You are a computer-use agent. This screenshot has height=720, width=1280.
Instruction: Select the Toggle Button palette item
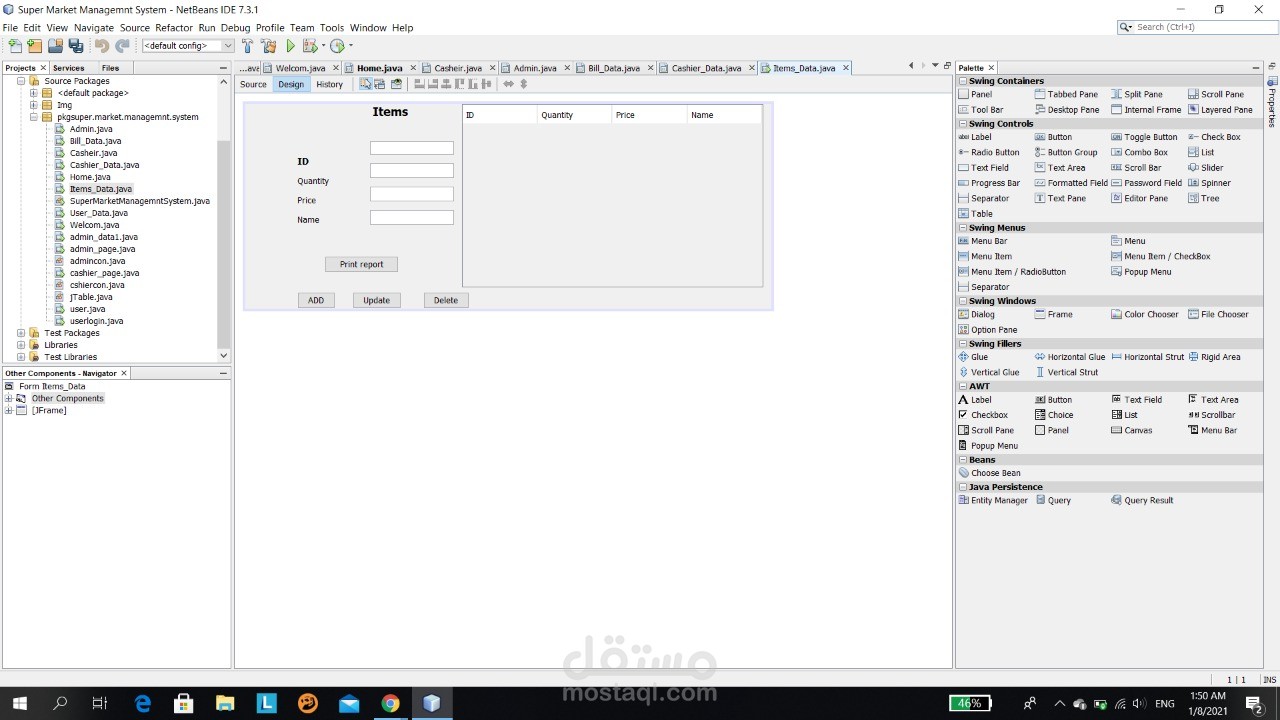pos(1145,137)
